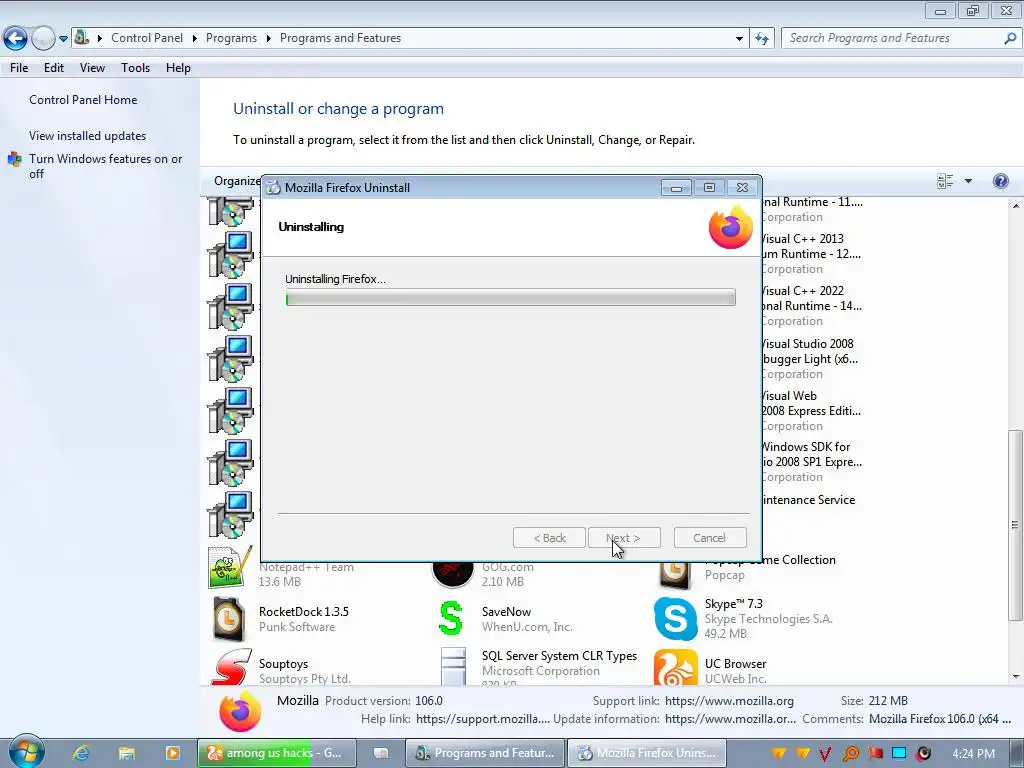The width and height of the screenshot is (1024, 768).
Task: Open the File menu
Action: coord(19,68)
